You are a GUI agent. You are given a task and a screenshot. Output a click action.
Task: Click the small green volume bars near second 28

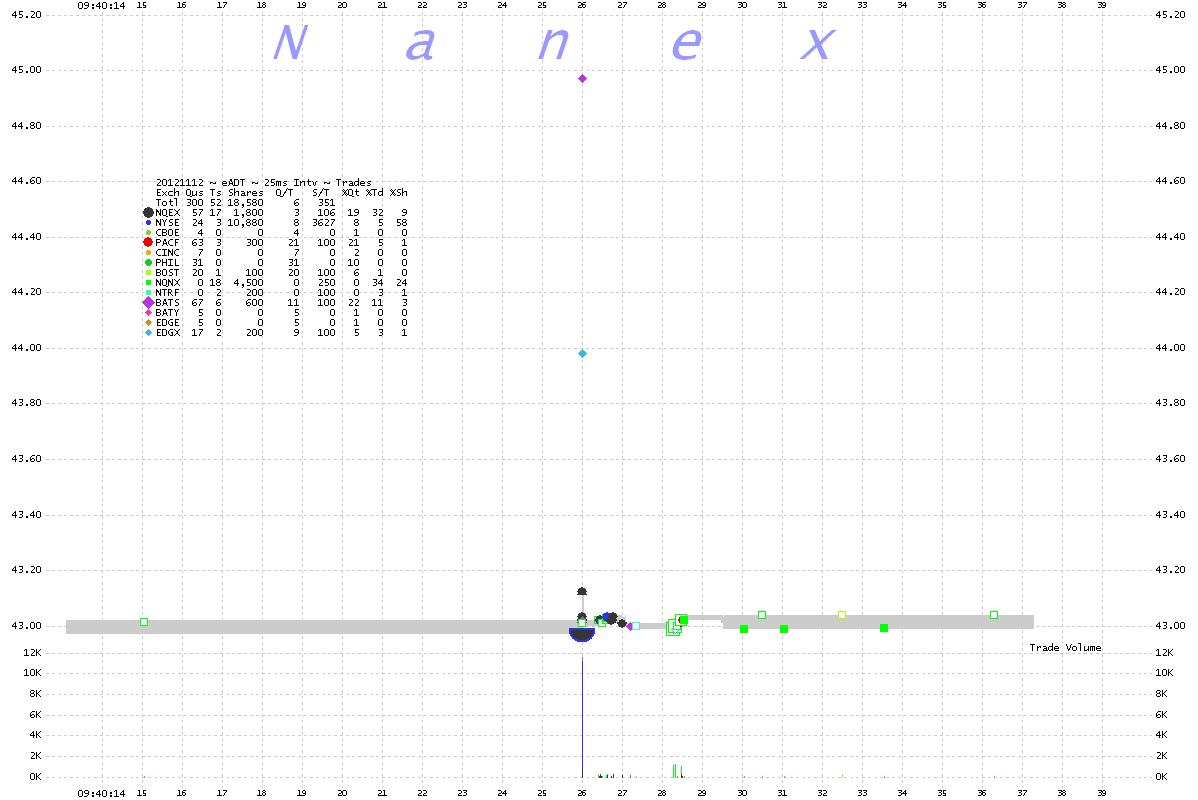pos(677,770)
